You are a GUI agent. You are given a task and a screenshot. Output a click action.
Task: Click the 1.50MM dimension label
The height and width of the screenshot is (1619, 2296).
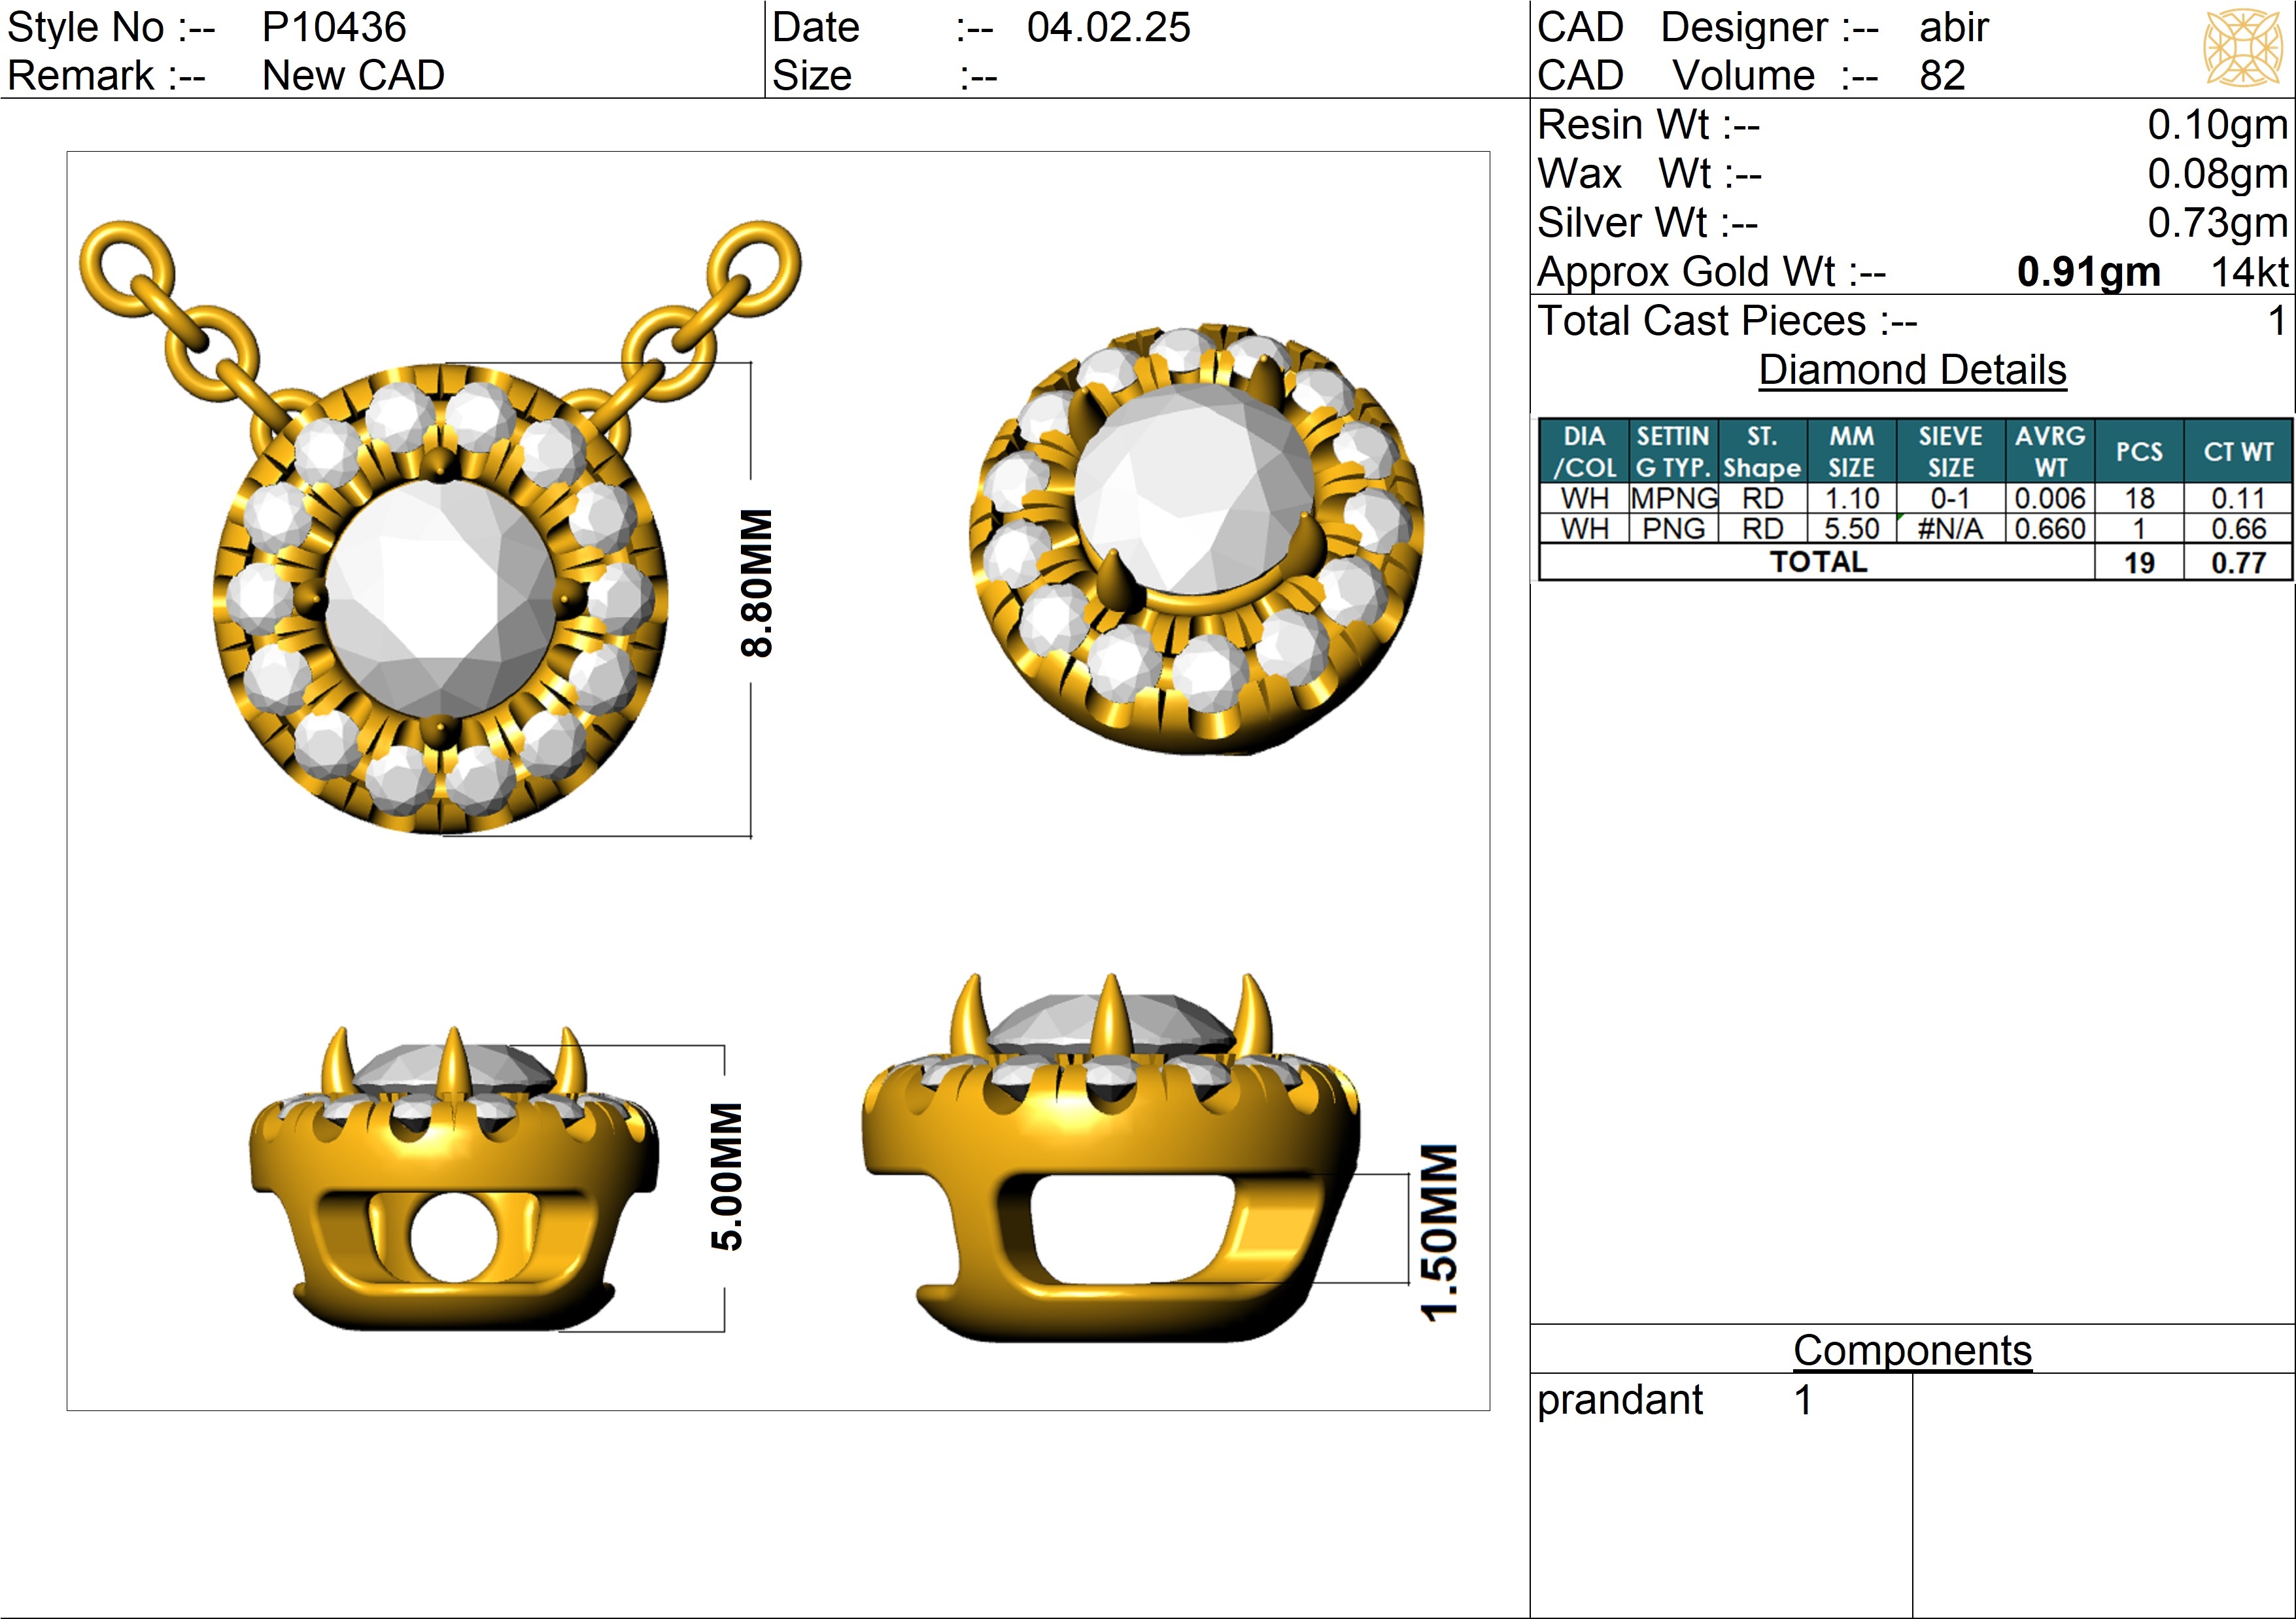pos(1439,1232)
